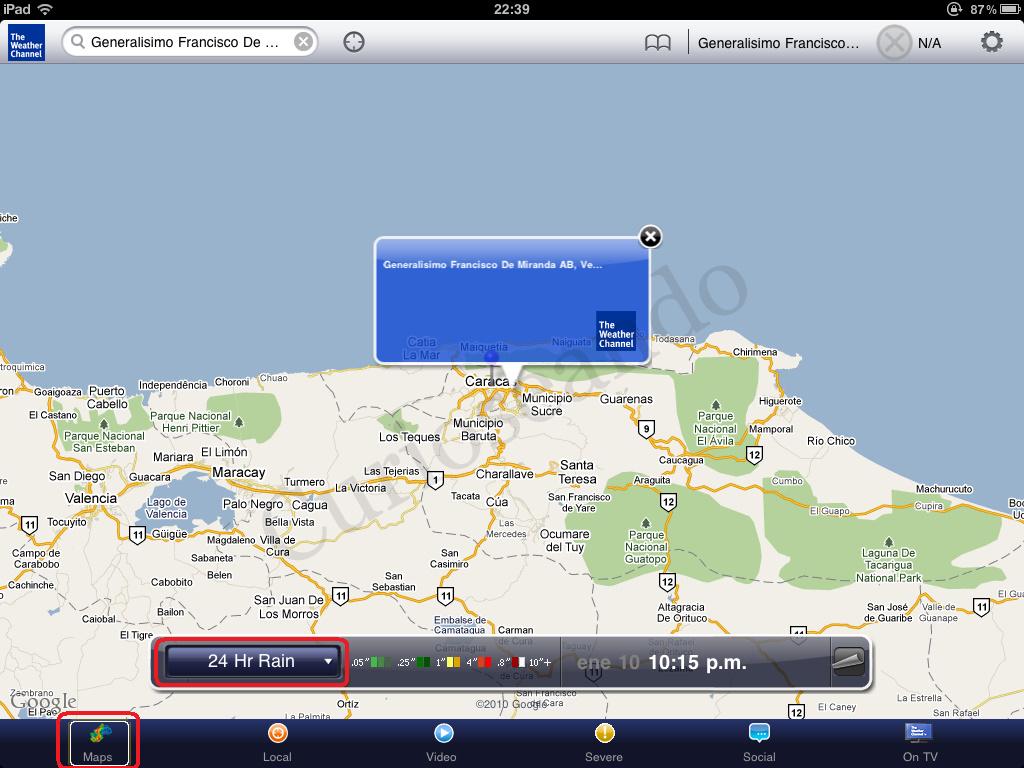Tap inside the location search box
Image resolution: width=1024 pixels, height=768 pixels.
pos(180,41)
